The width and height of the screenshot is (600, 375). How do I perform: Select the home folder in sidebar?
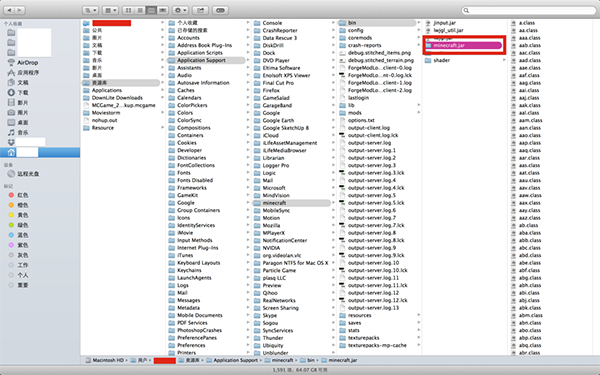40,152
